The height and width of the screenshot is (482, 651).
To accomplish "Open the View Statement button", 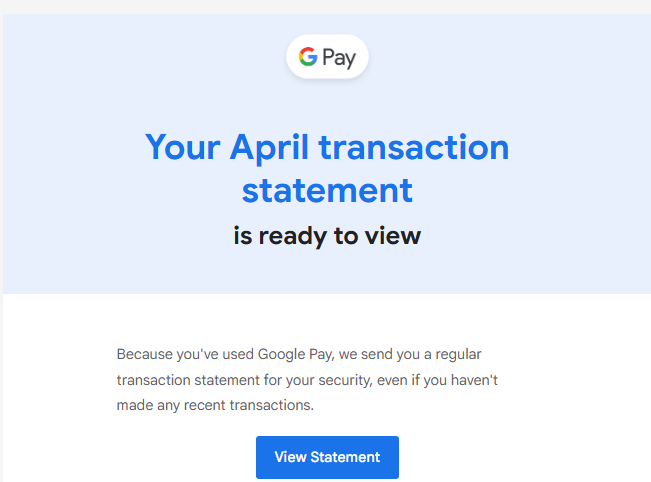I will click(327, 457).
